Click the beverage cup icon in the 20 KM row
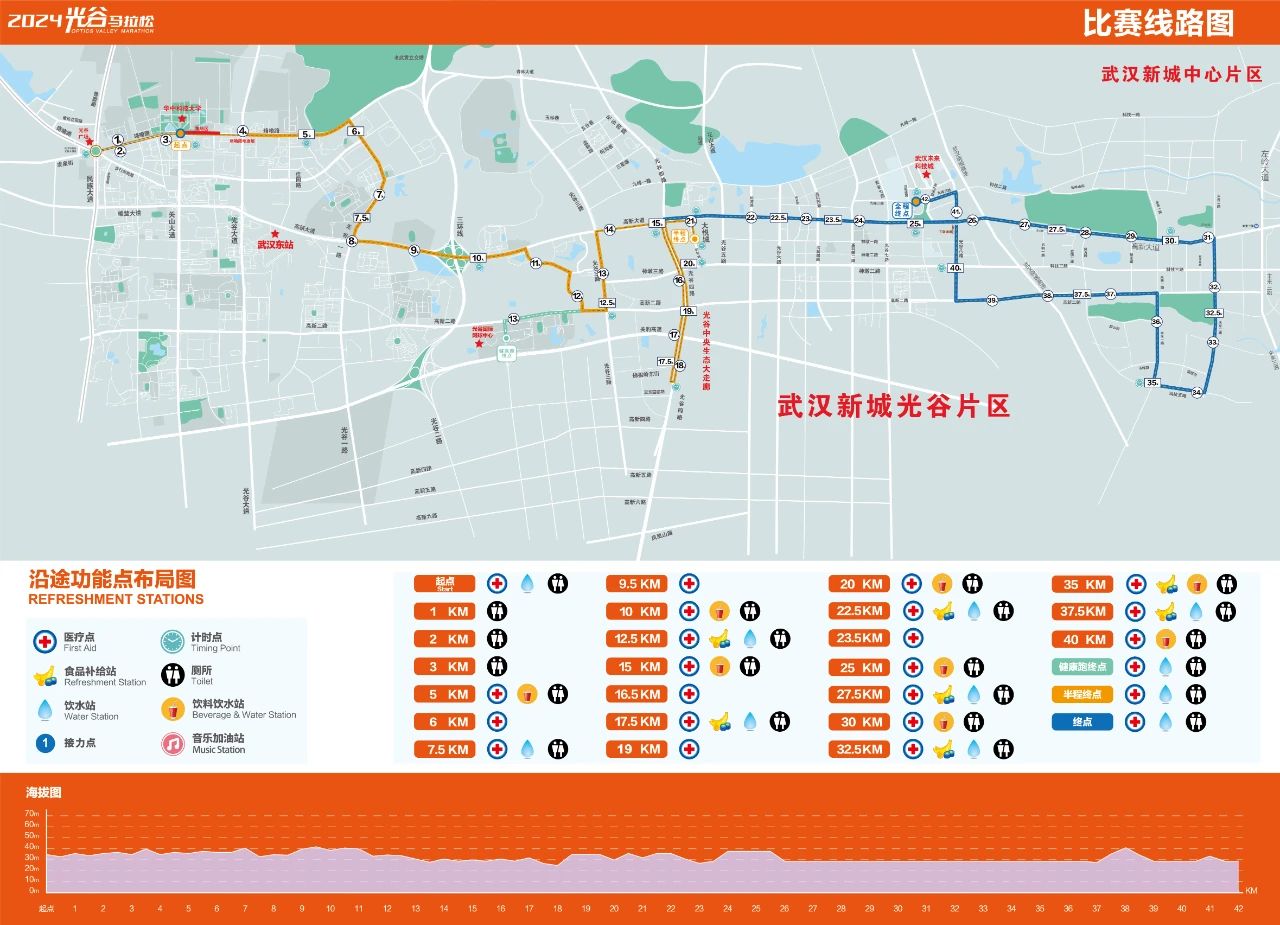1280x925 pixels. click(941, 583)
